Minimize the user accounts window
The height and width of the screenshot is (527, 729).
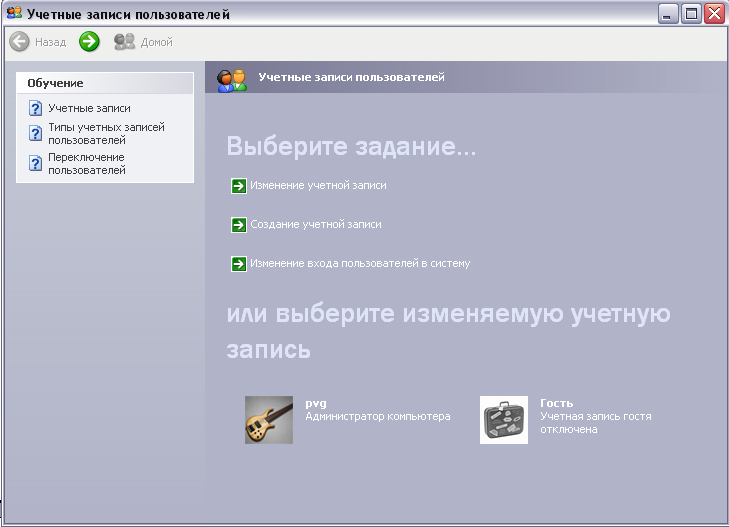click(668, 13)
